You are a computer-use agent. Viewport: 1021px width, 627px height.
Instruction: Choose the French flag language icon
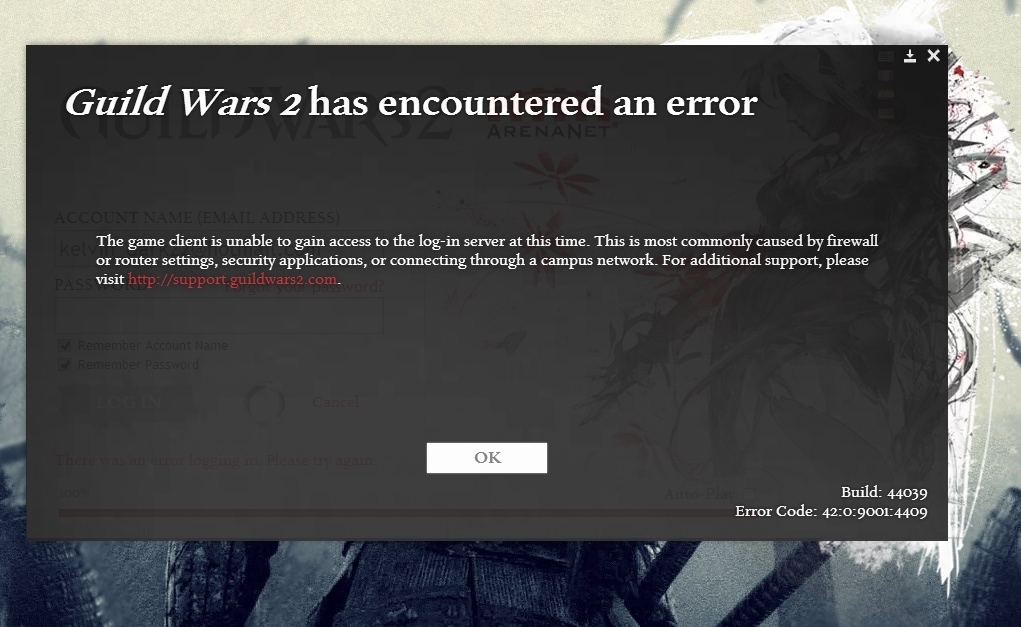[x=886, y=76]
